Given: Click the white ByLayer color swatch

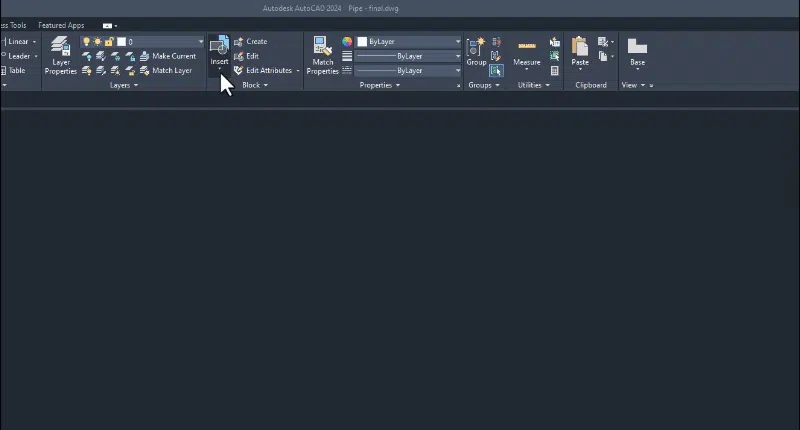Looking at the screenshot, I should [x=362, y=42].
